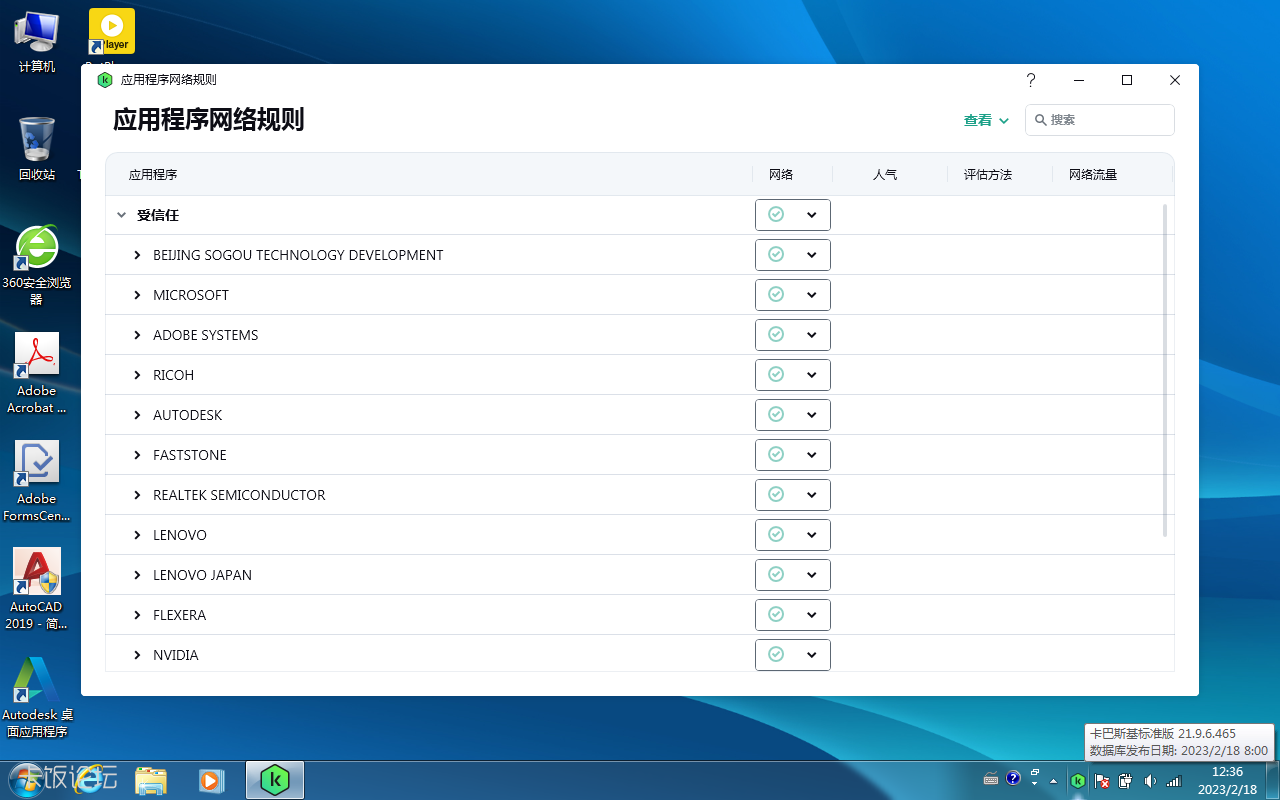
Task: Expand the LENOVO JAPAN row
Action: coord(138,575)
